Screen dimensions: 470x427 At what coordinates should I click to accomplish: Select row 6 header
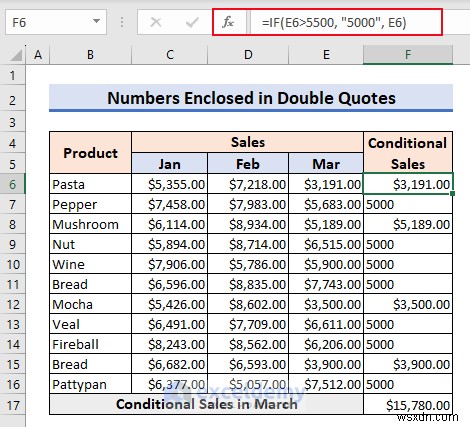click(13, 184)
